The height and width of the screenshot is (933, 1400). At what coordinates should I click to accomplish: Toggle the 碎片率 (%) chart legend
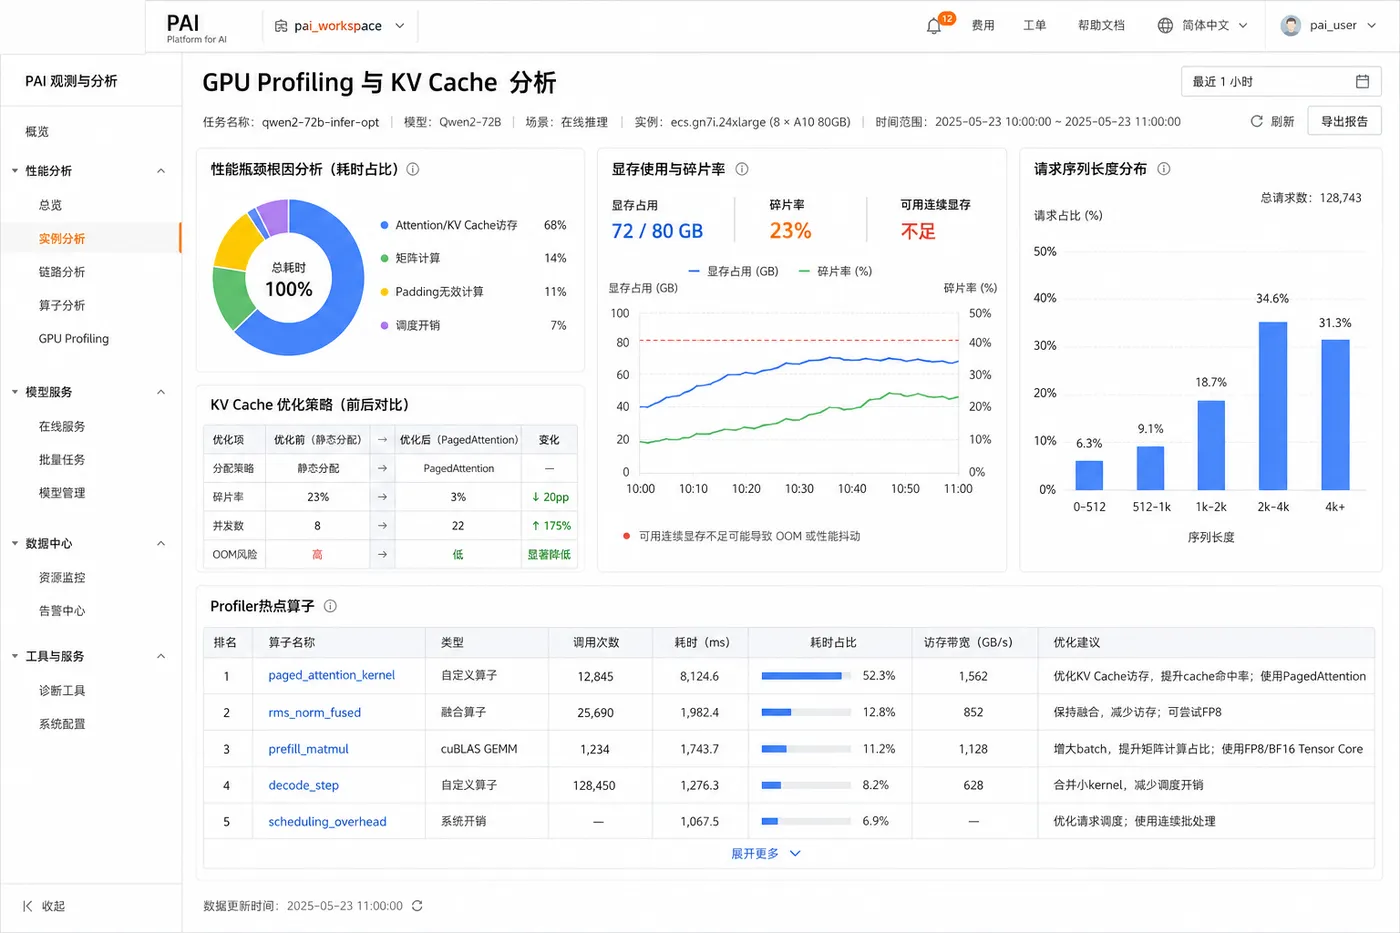tap(835, 271)
